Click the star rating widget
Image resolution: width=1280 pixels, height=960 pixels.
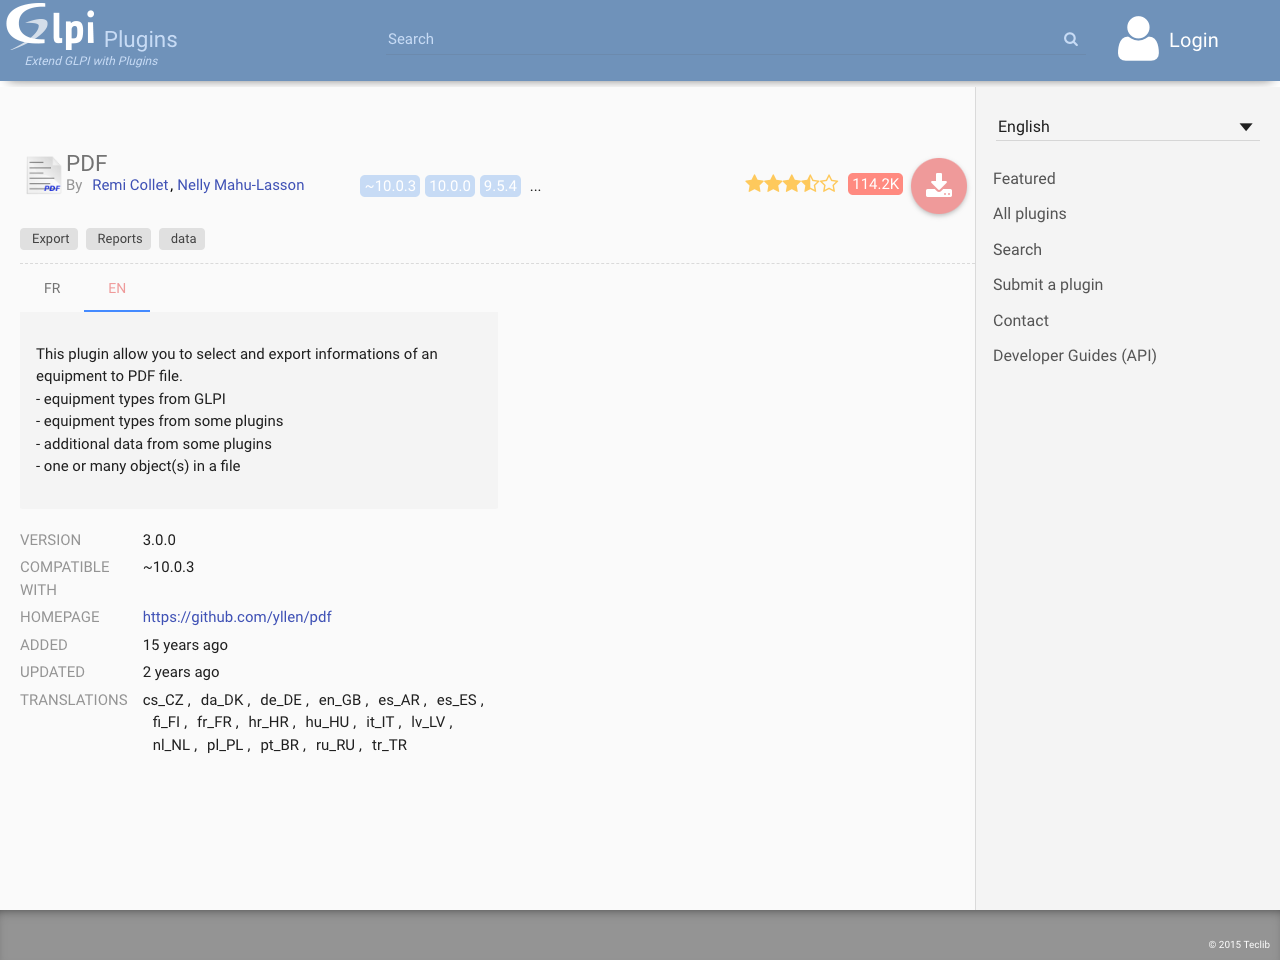791,184
